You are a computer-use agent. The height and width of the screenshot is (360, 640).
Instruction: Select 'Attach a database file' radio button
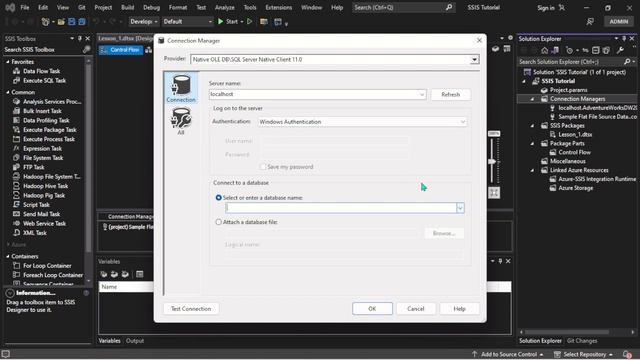[218, 222]
